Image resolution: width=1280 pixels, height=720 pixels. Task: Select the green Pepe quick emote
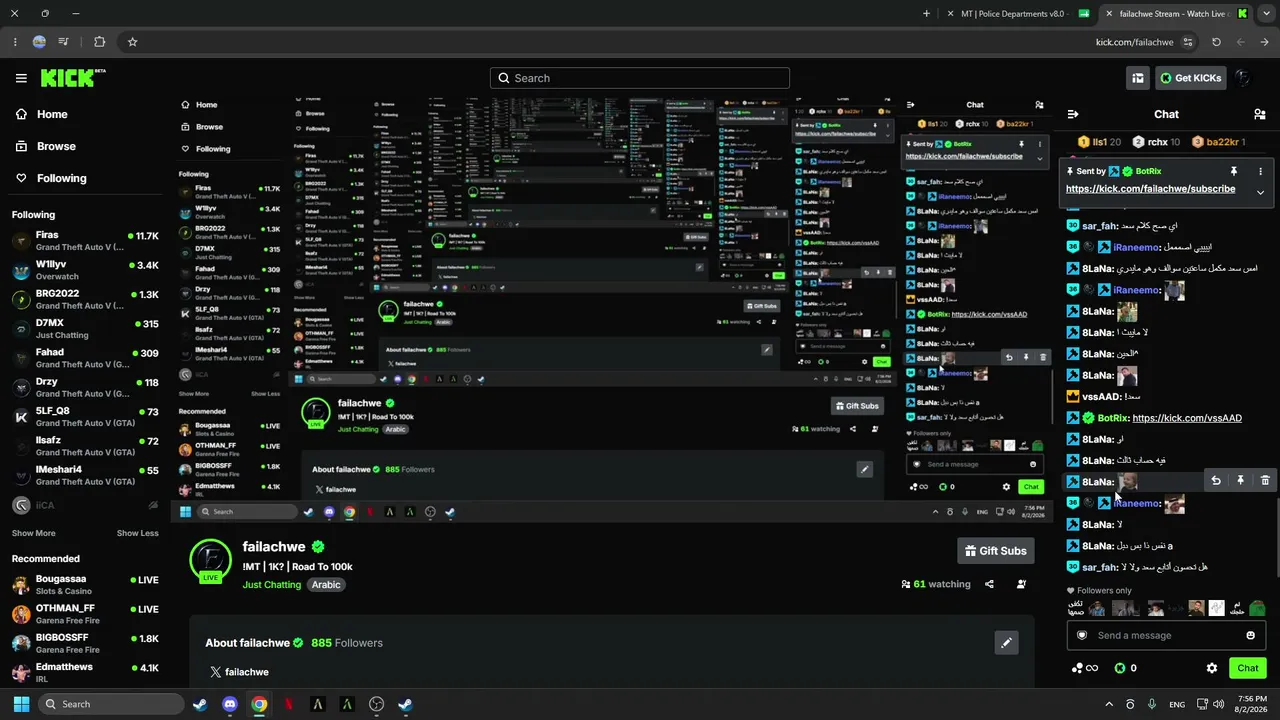coord(1257,608)
